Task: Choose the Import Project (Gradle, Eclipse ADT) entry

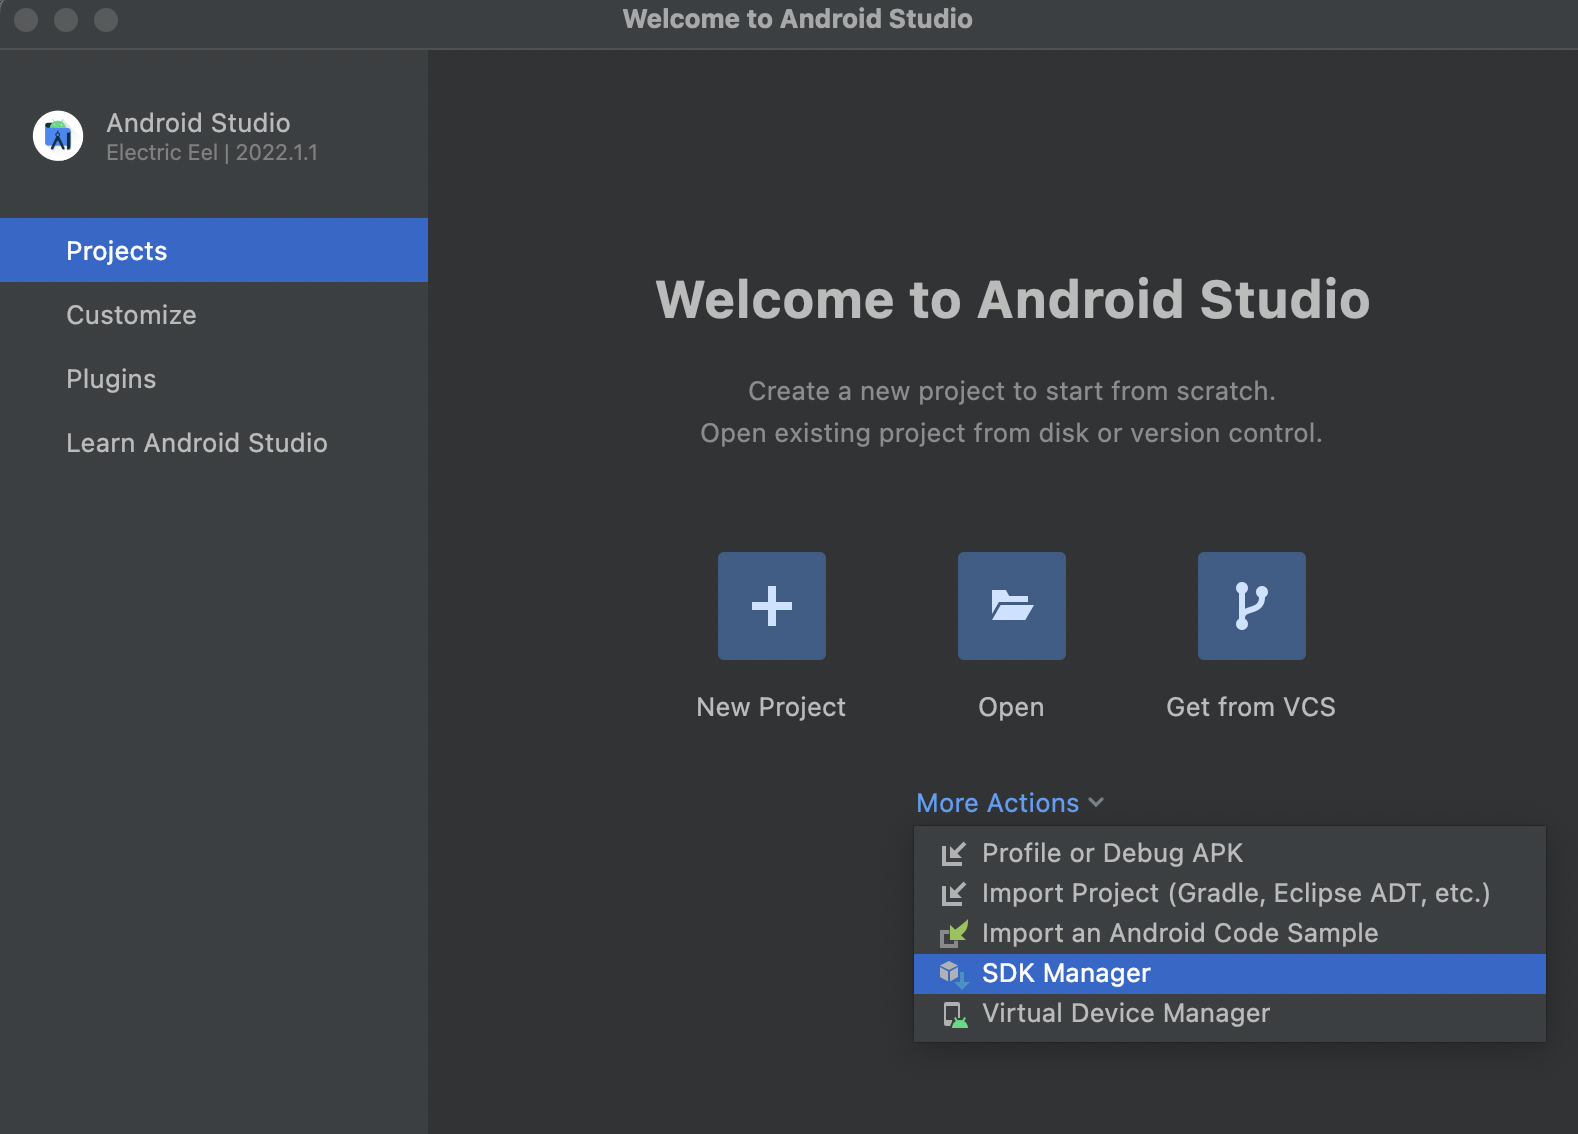Action: 1230,893
